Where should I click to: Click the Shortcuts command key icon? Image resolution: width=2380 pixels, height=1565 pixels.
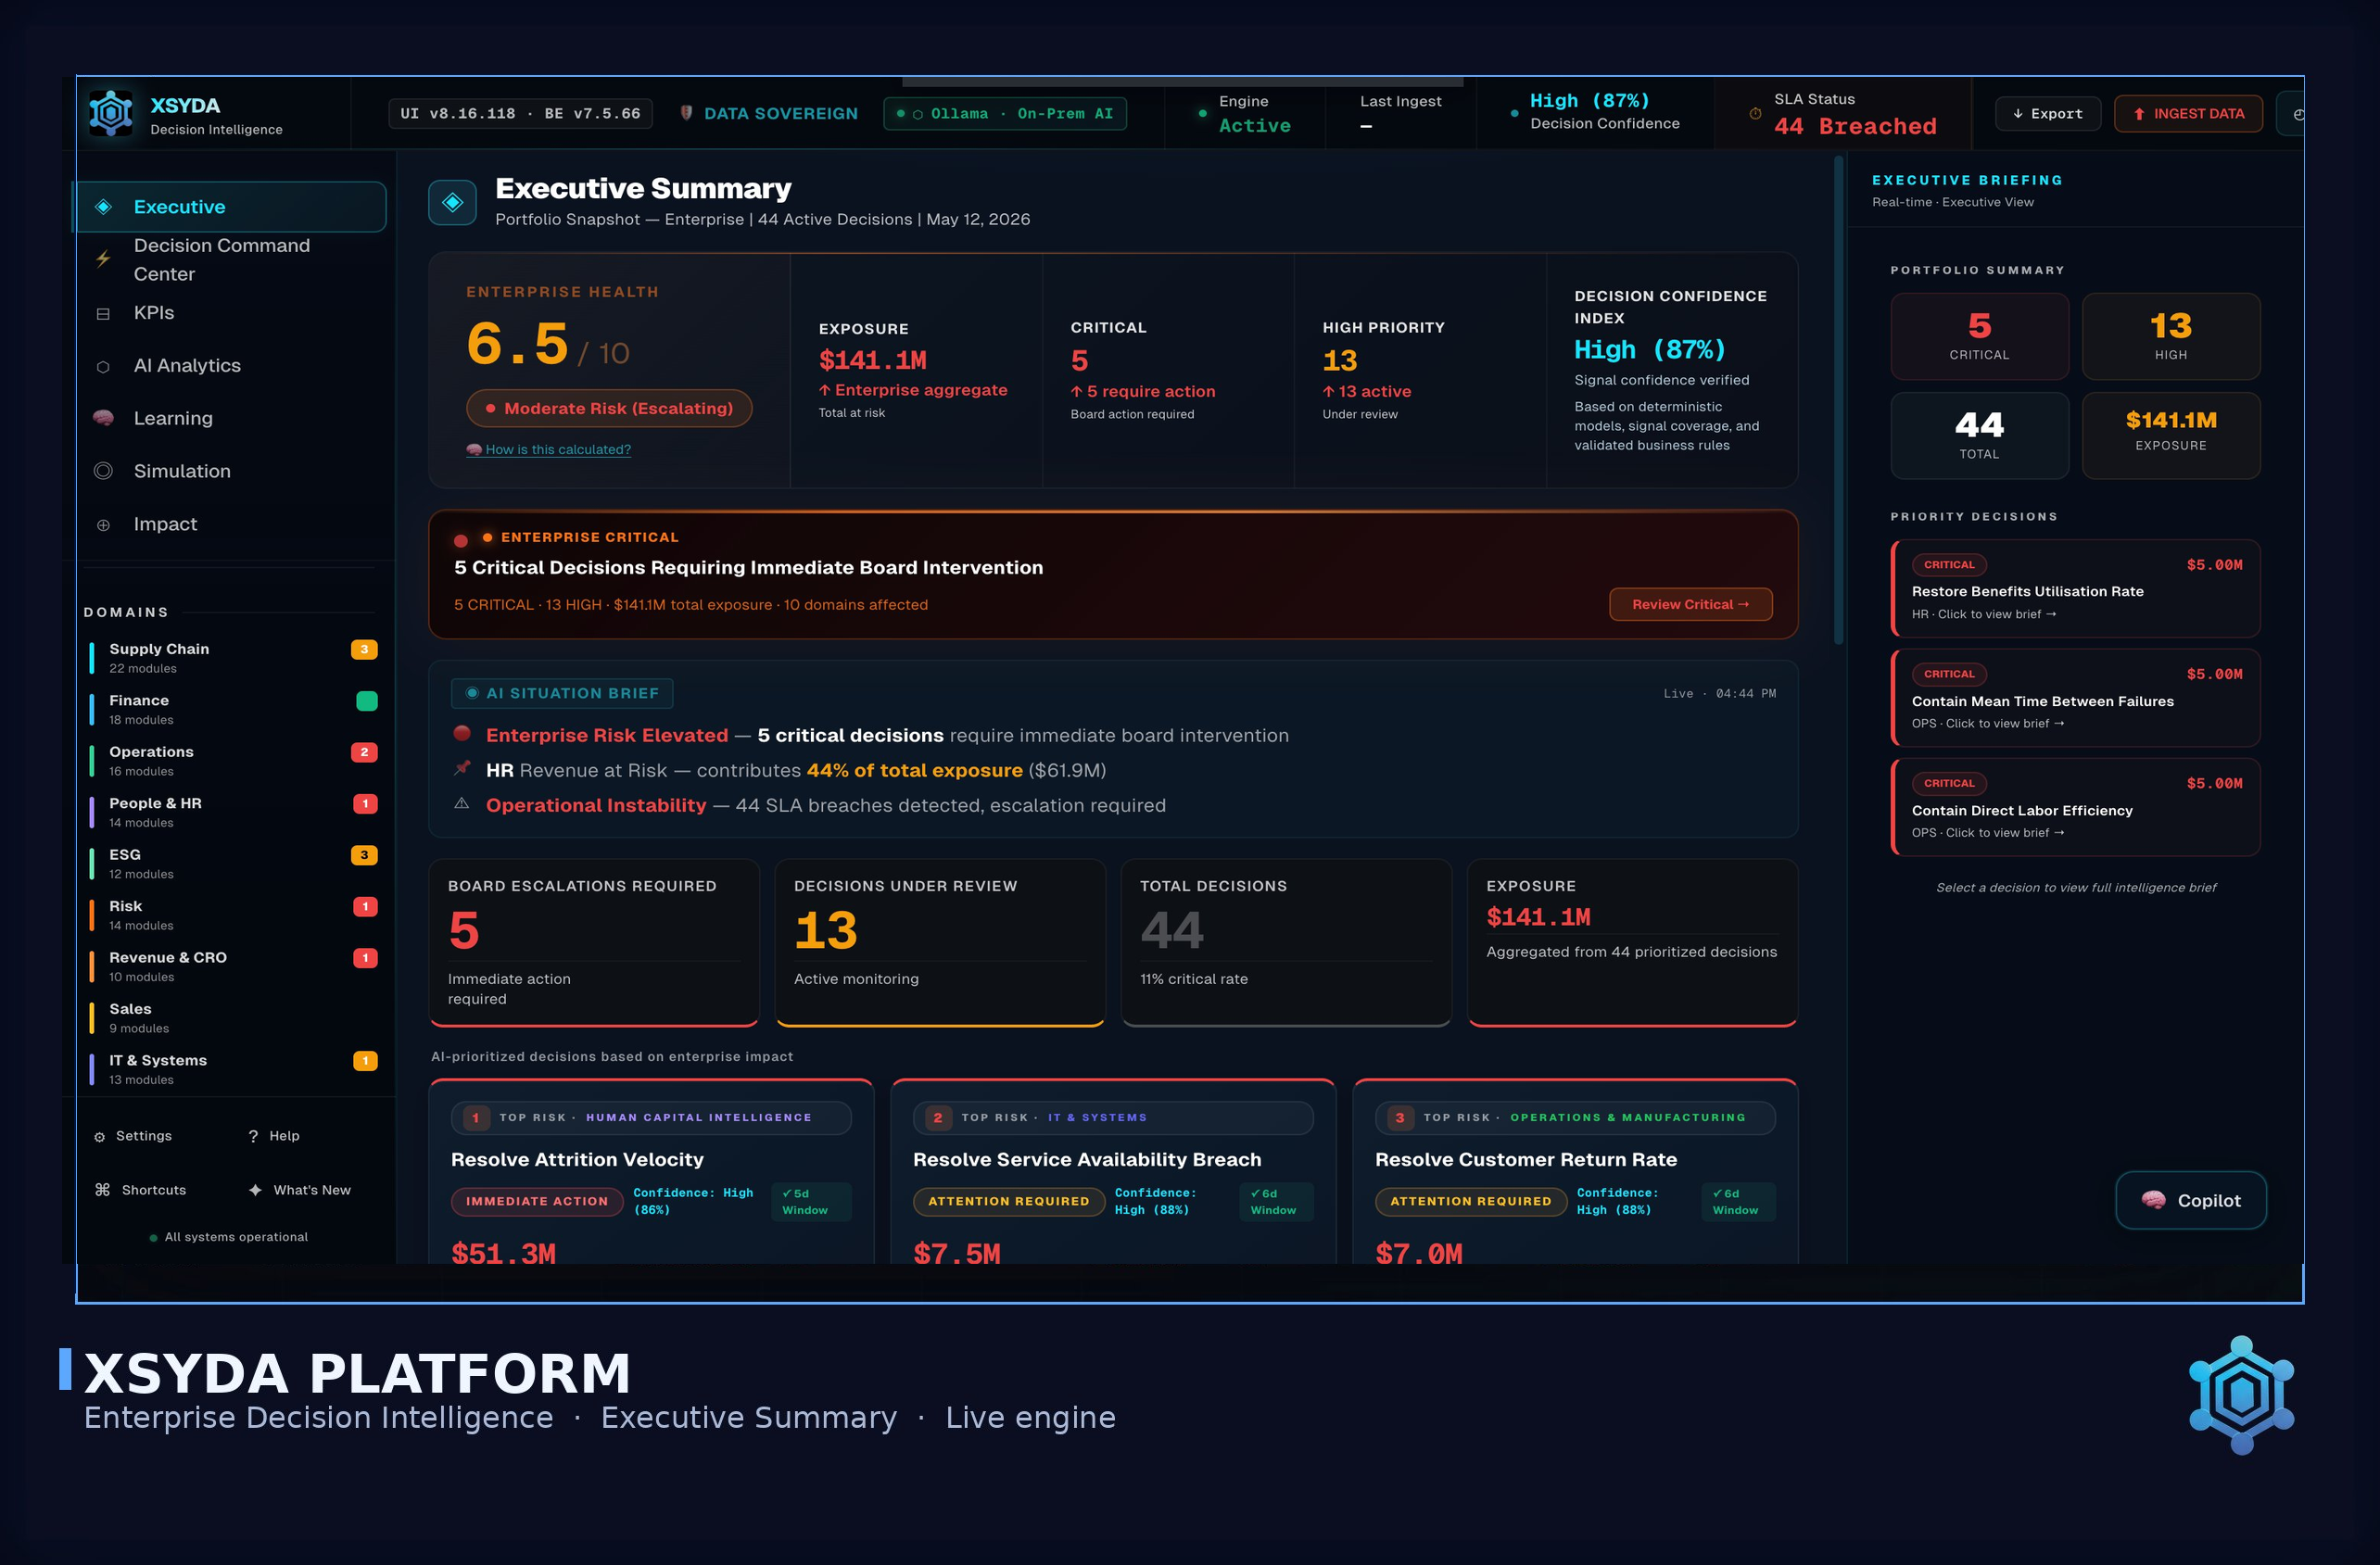coord(102,1189)
